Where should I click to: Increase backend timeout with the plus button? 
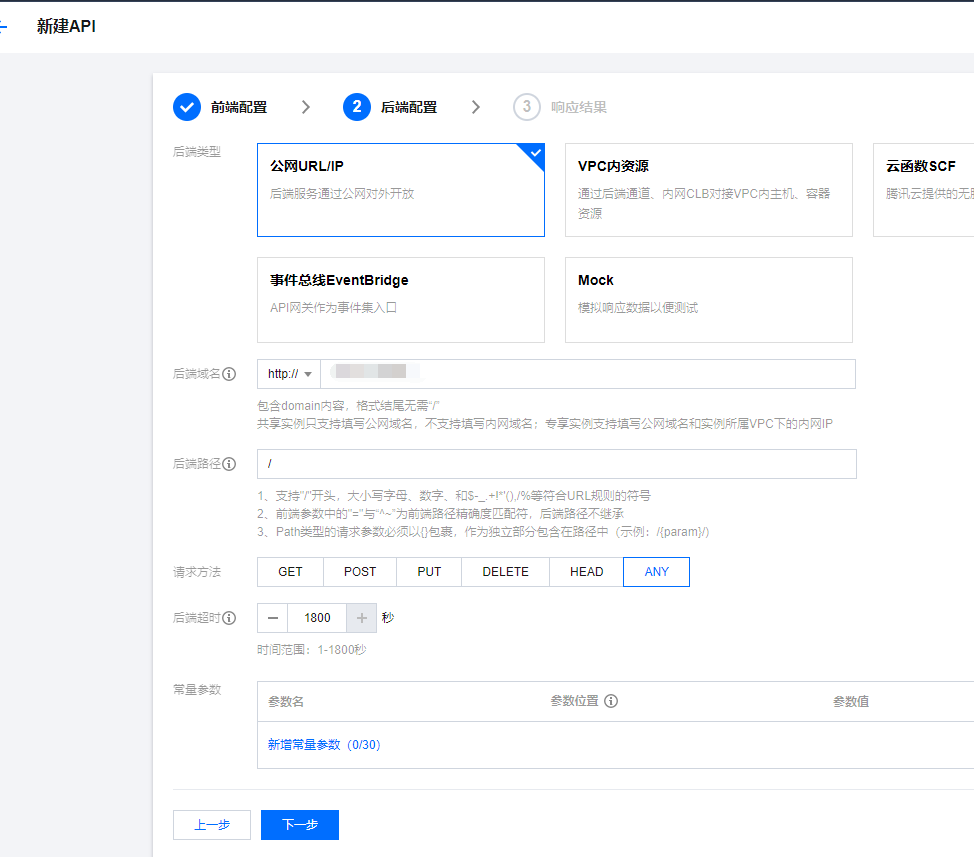(x=362, y=618)
